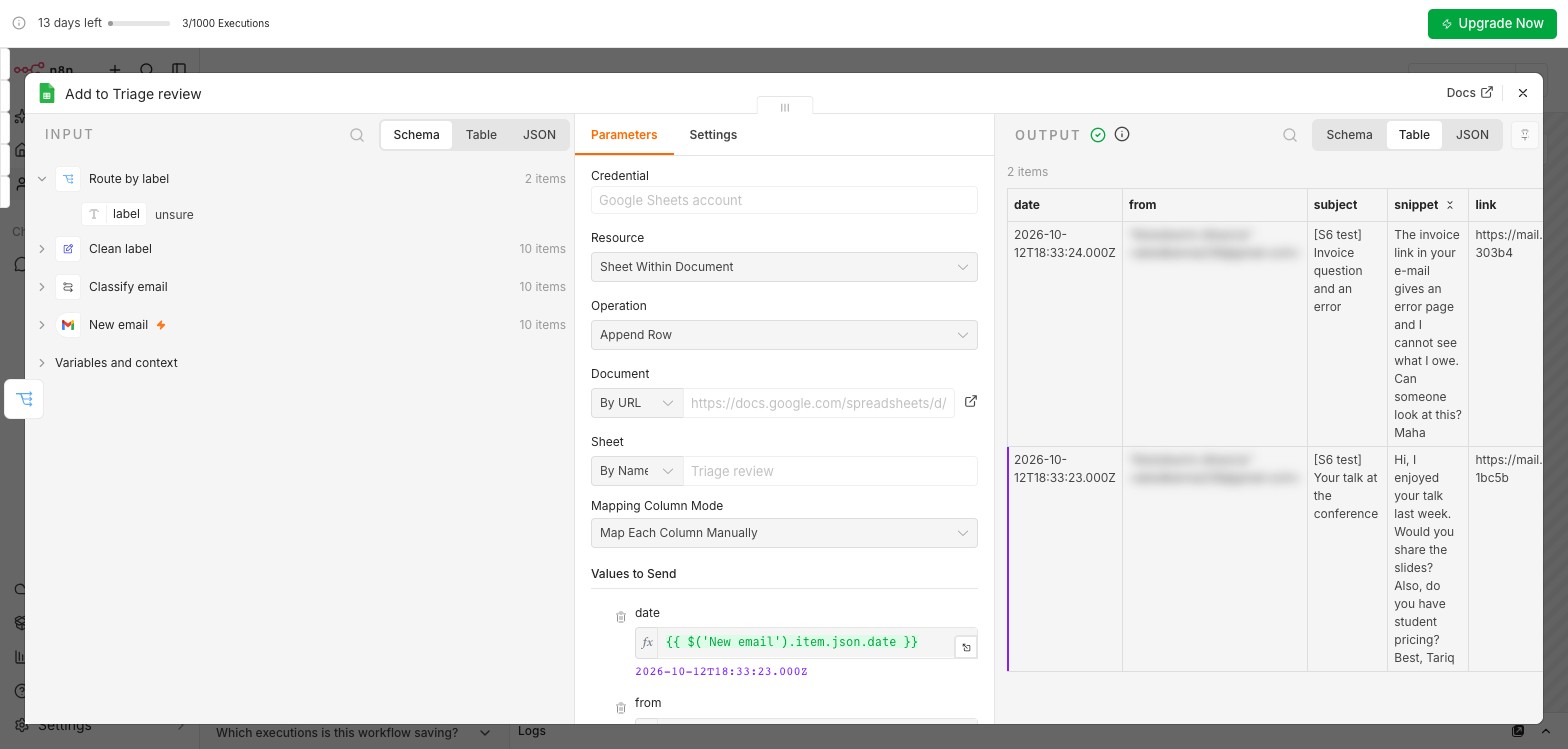Screen dimensions: 1568x749
Task: Open the output info icon next to OUTPUT
Action: coord(1122,134)
